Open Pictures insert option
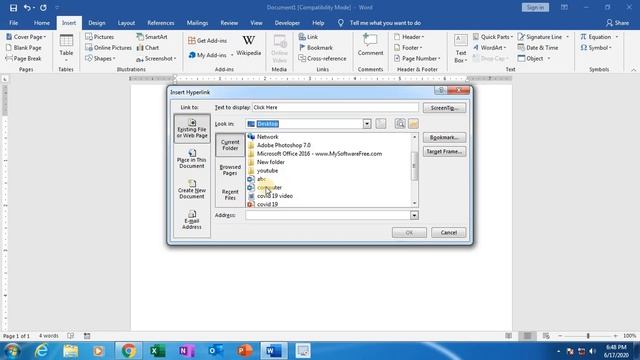Viewport: 640px width, 360px height. (100, 37)
